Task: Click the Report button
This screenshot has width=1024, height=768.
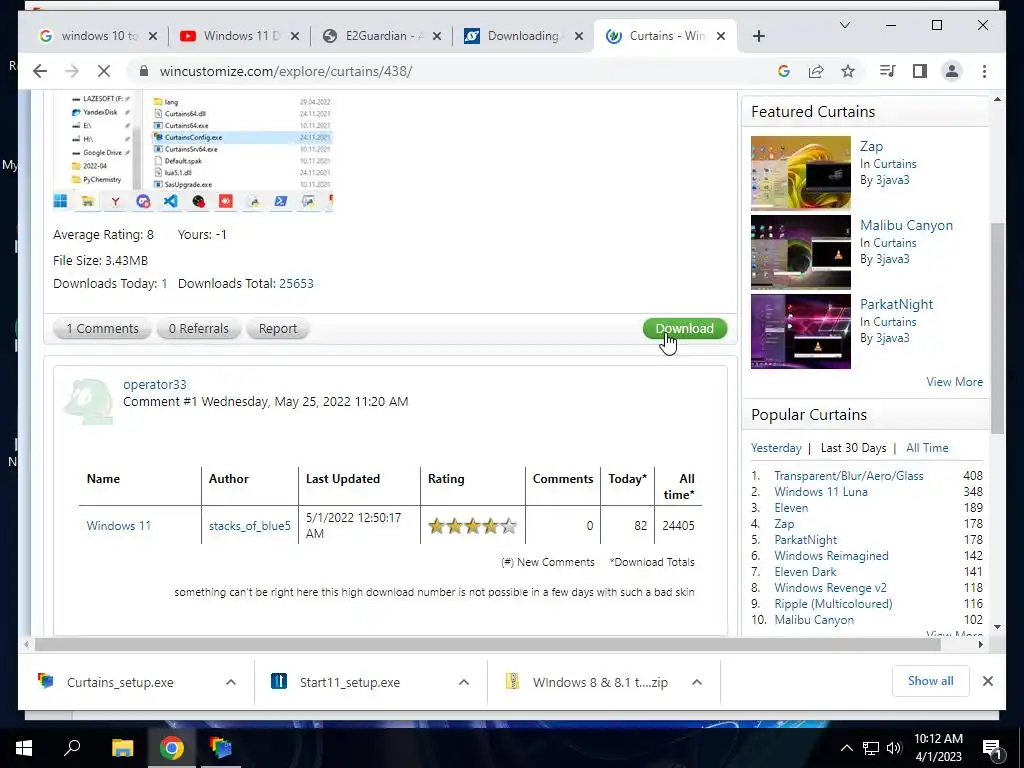Action: 278,328
